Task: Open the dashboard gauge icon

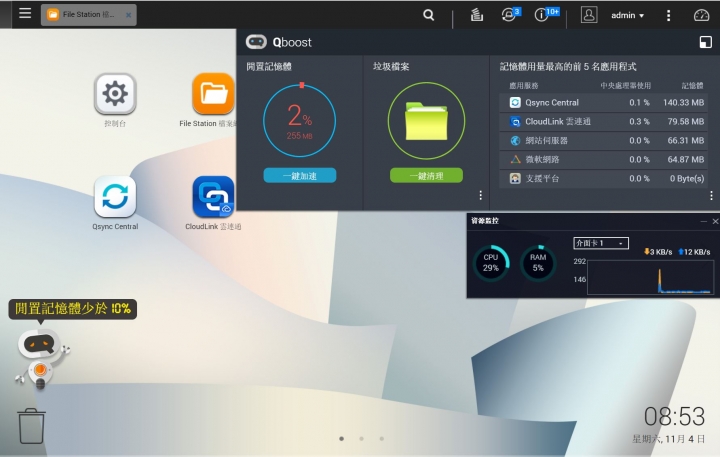Action: (x=701, y=15)
